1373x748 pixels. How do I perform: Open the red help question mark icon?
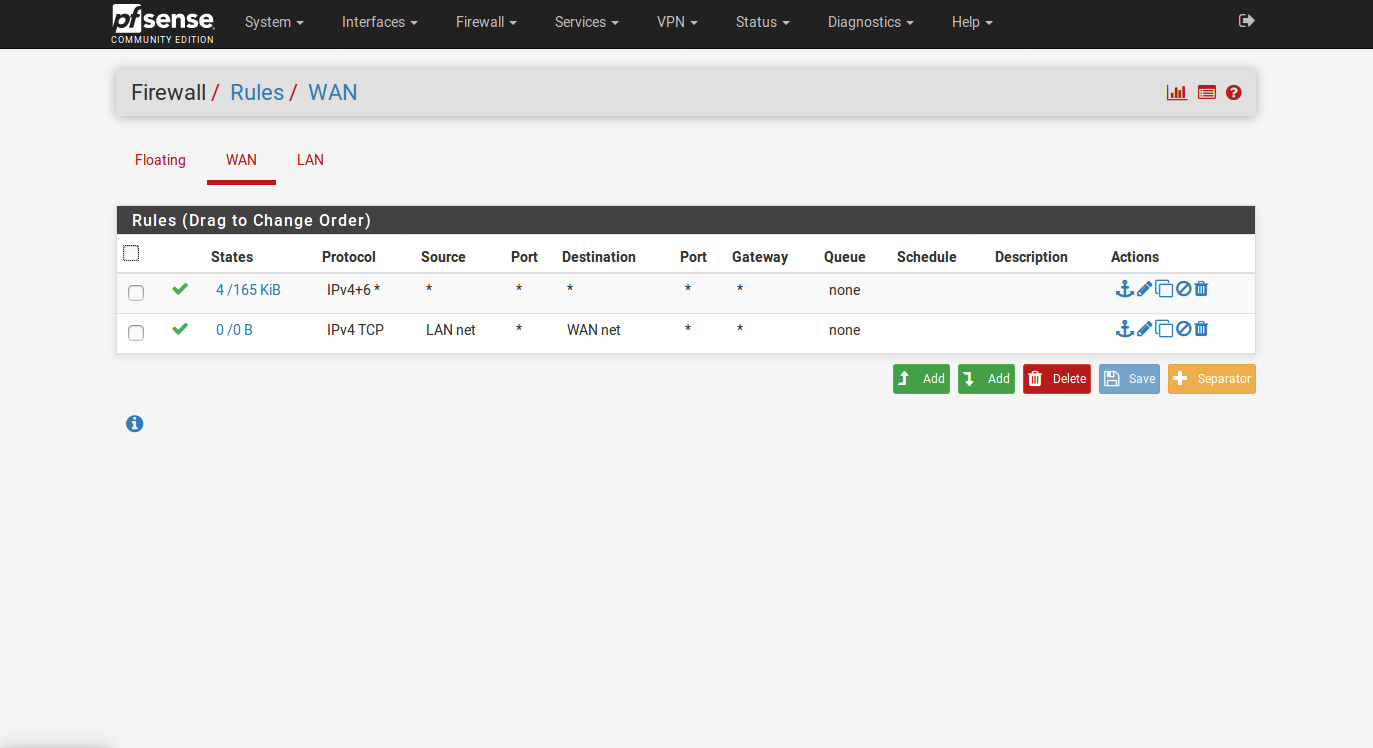(1234, 93)
